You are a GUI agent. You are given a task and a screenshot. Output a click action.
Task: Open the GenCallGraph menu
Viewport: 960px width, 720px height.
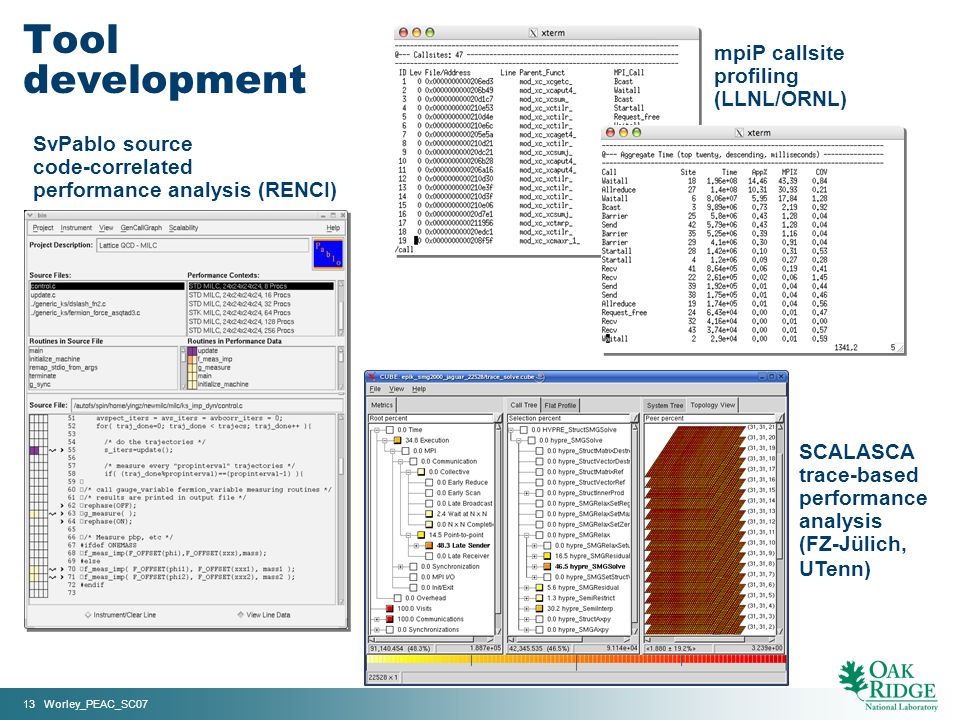tap(141, 228)
